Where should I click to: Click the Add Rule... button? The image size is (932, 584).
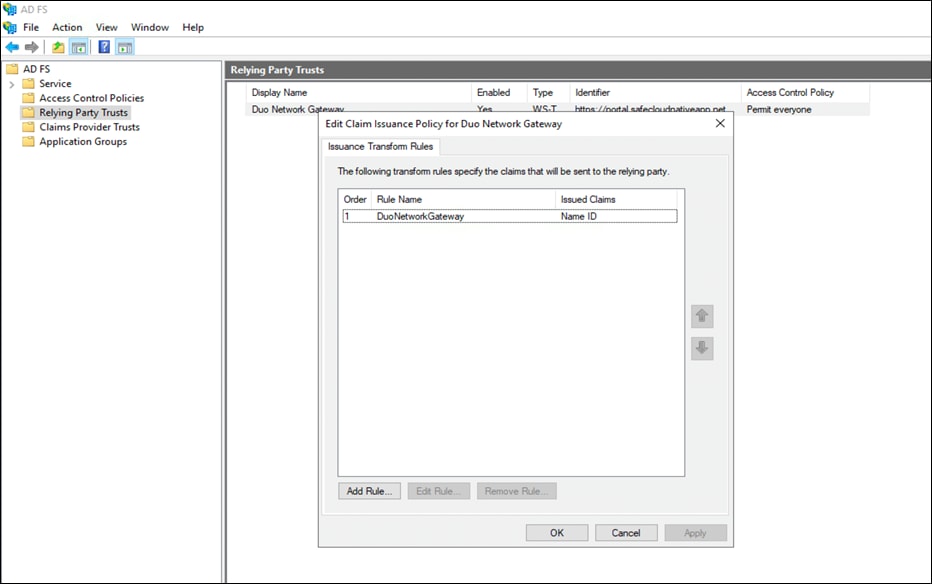click(x=369, y=491)
